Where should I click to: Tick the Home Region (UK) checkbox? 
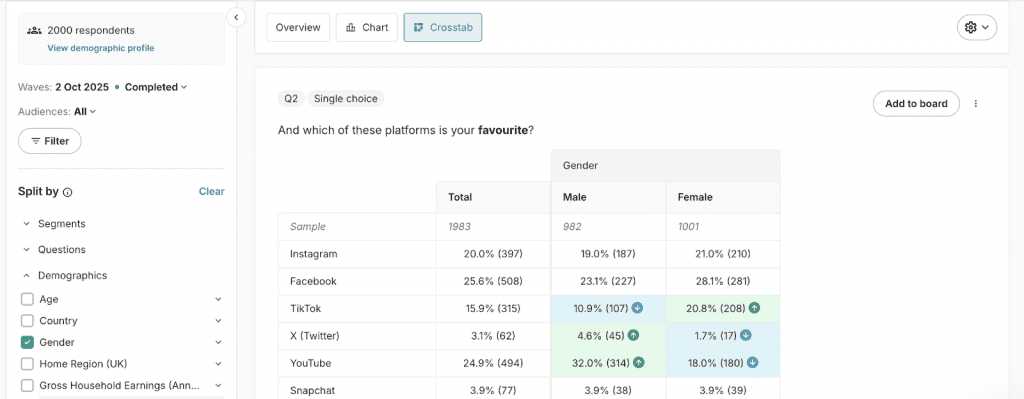[27, 364]
